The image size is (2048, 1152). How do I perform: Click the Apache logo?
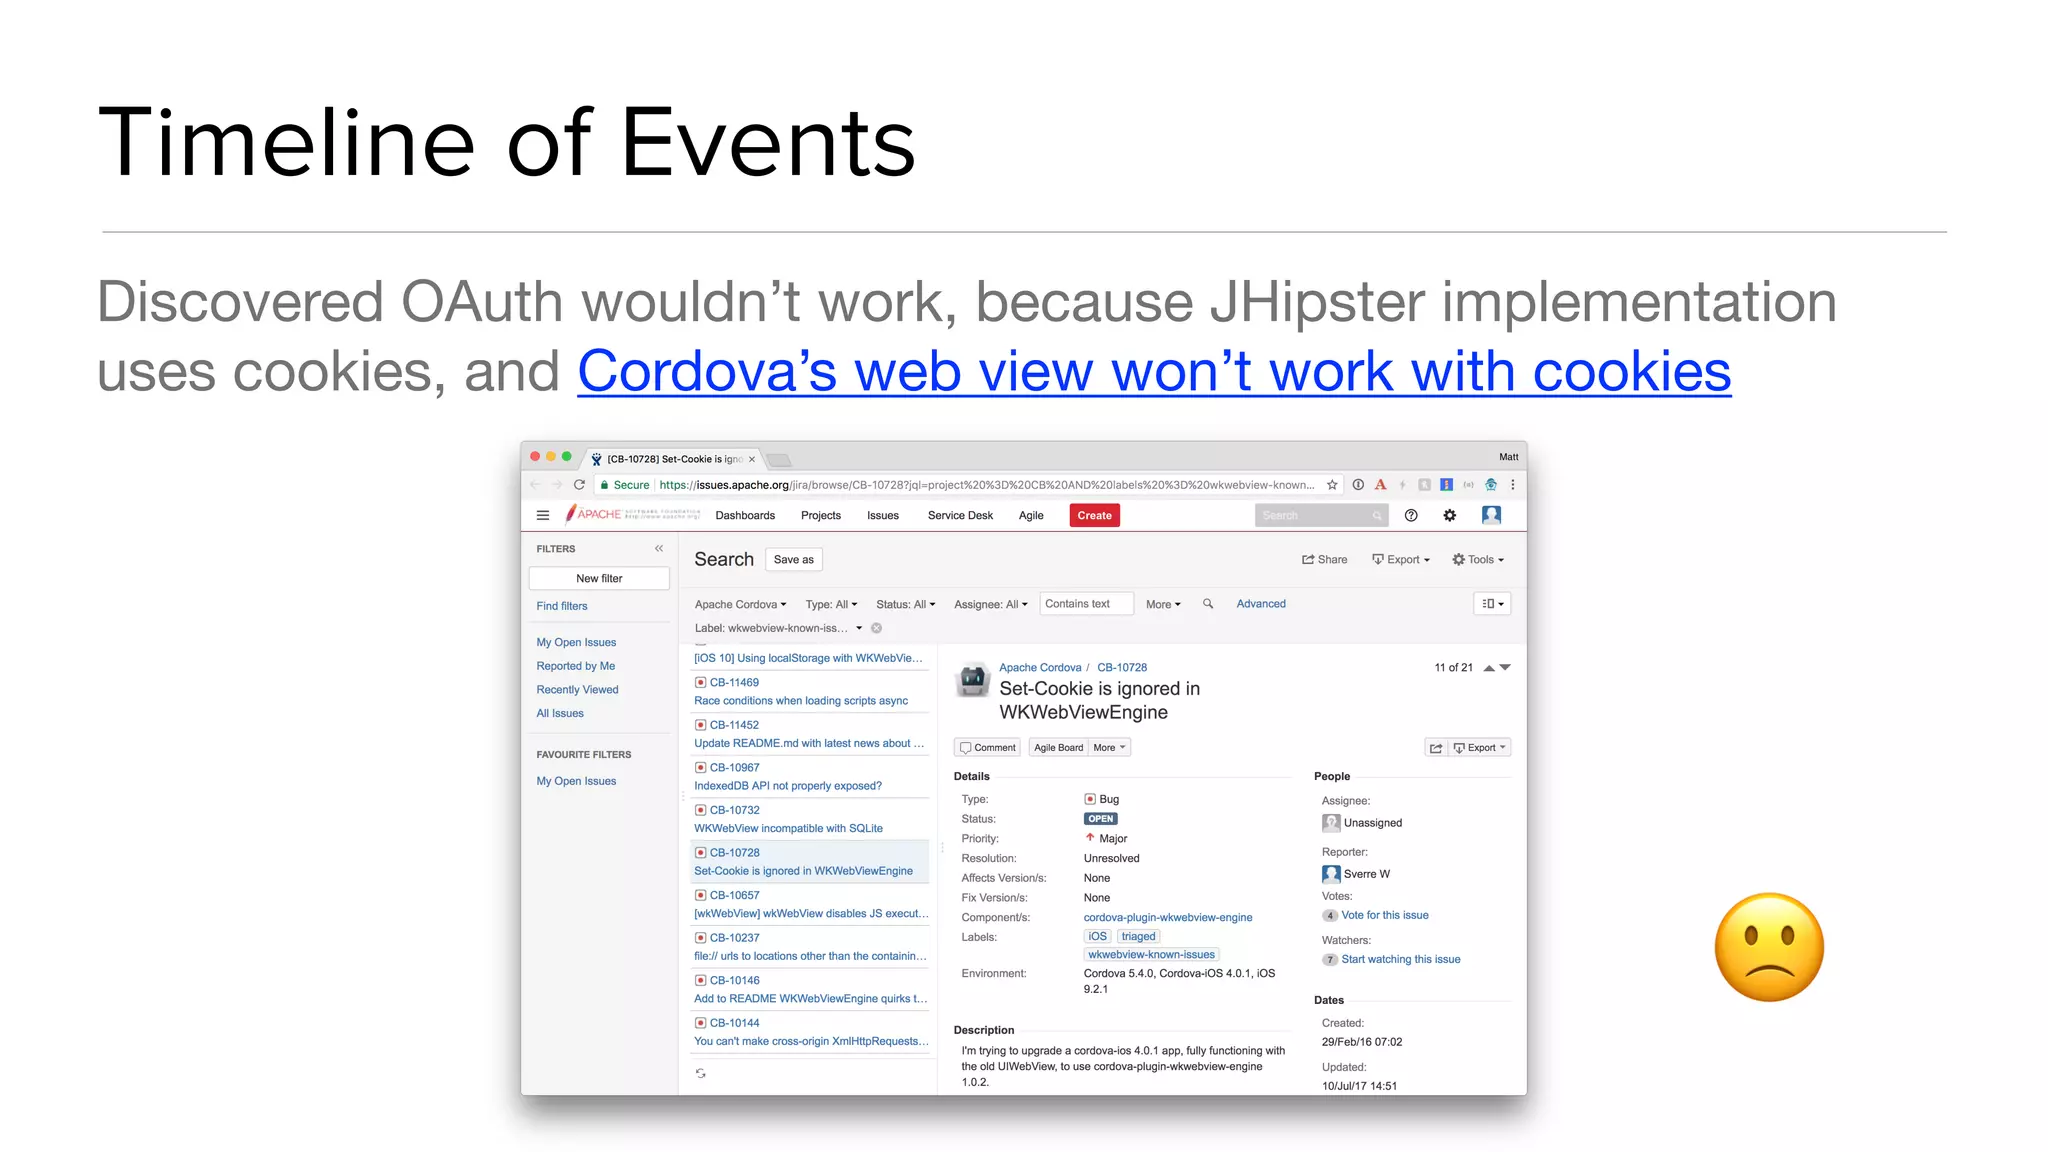pyautogui.click(x=632, y=514)
